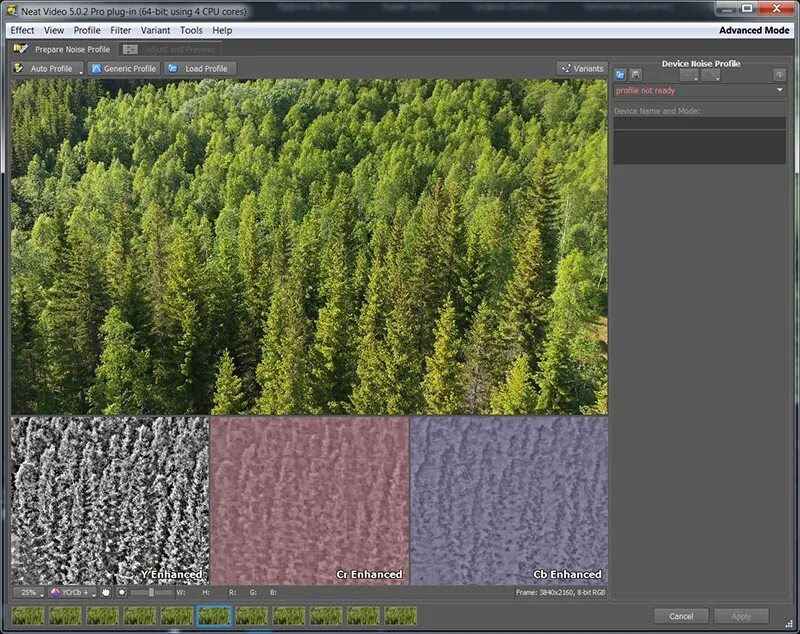
Task: Select the fifth frame thumbnail
Action: click(x=177, y=616)
